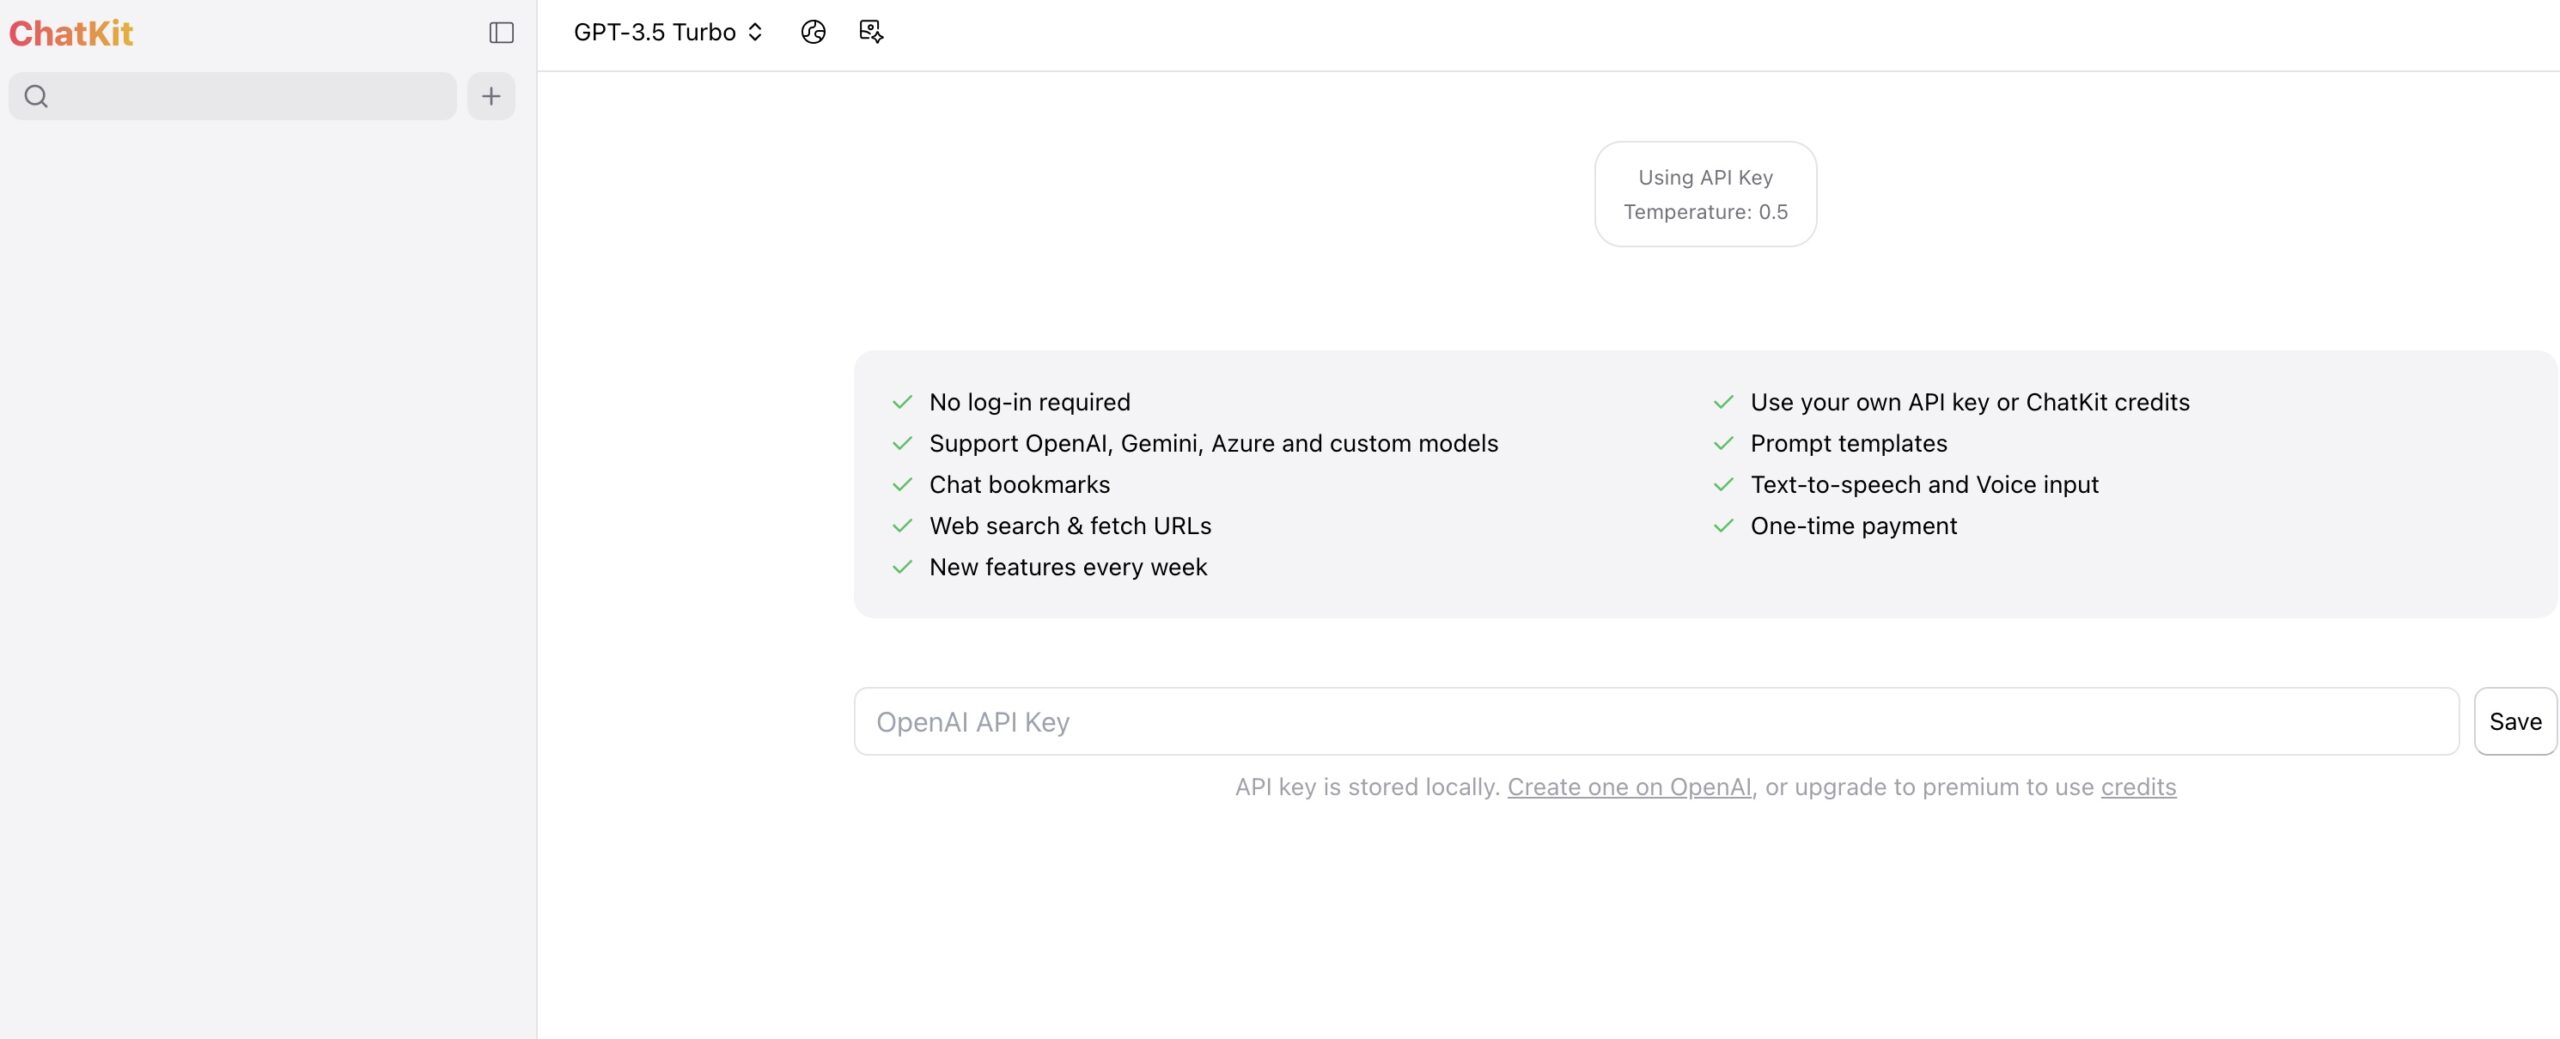Open the GPT-3.5 Turbo model dropdown
Image resolution: width=2560 pixels, height=1039 pixels.
click(667, 32)
